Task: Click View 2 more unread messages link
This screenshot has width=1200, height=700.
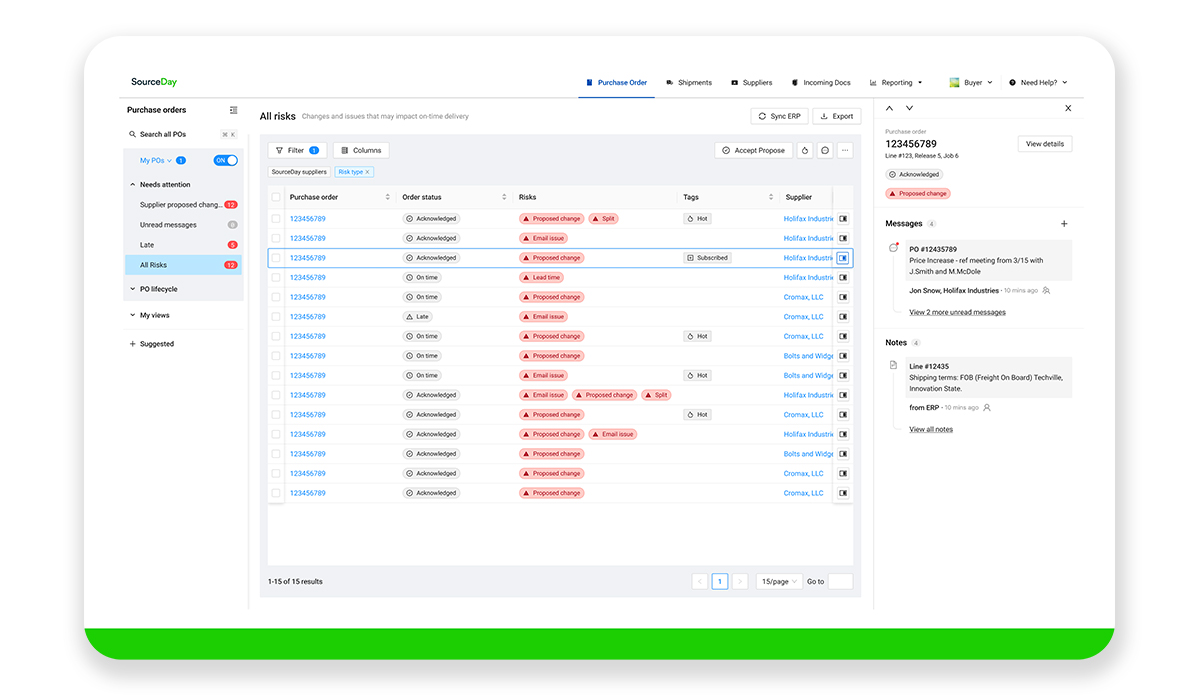Action: [957, 312]
